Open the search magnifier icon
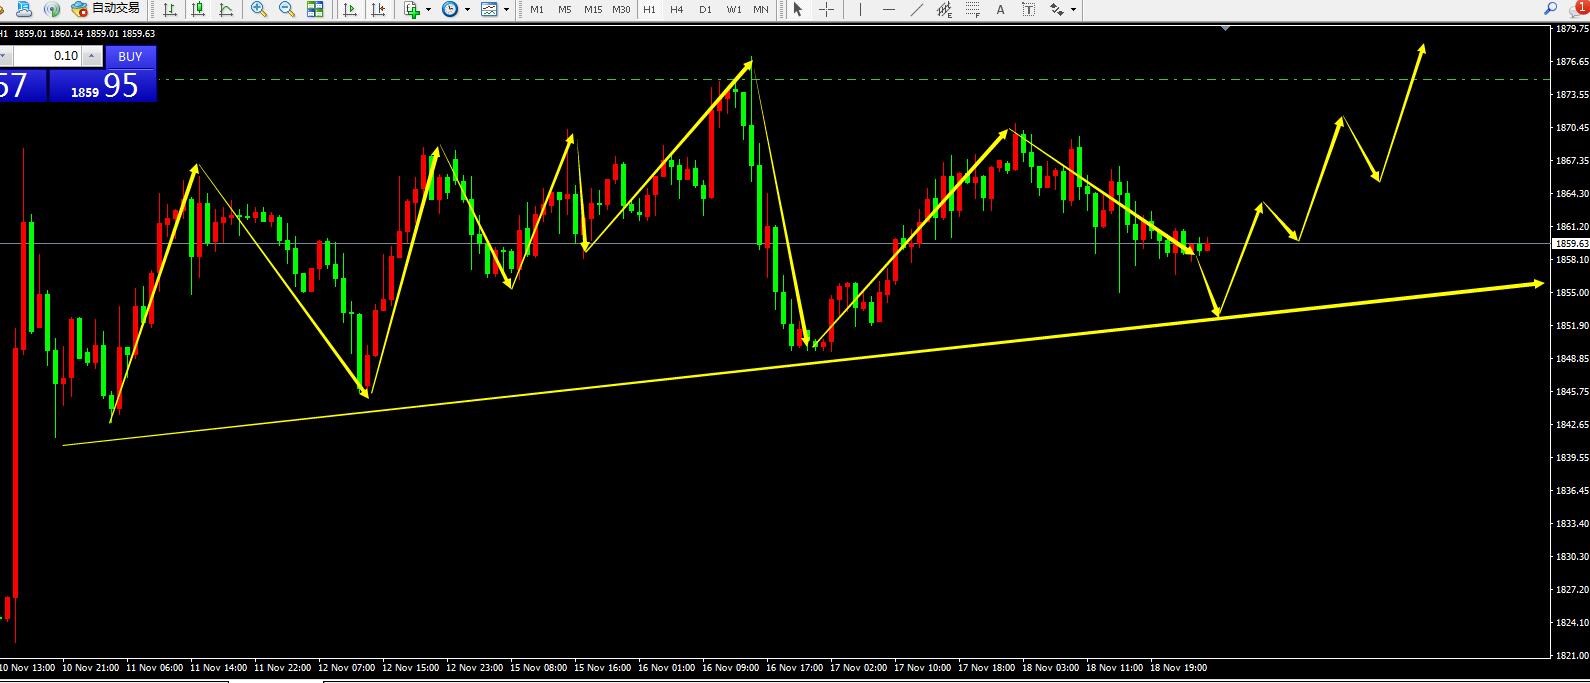Screen dimensions: 1590x683 (1550, 9)
